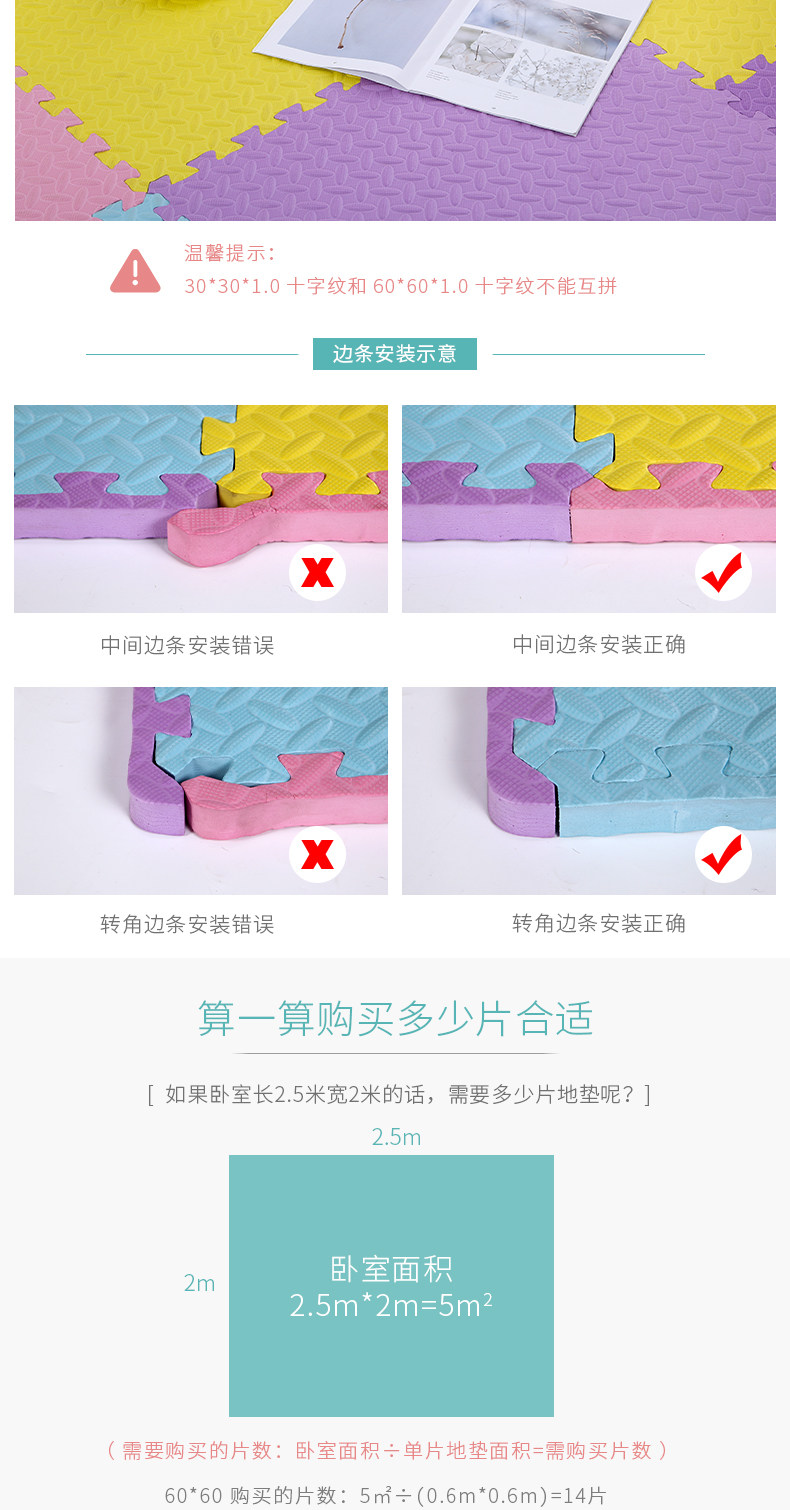Click the 2.5m width label
Viewport: 790px width, 1510px height.
pyautogui.click(x=396, y=1137)
